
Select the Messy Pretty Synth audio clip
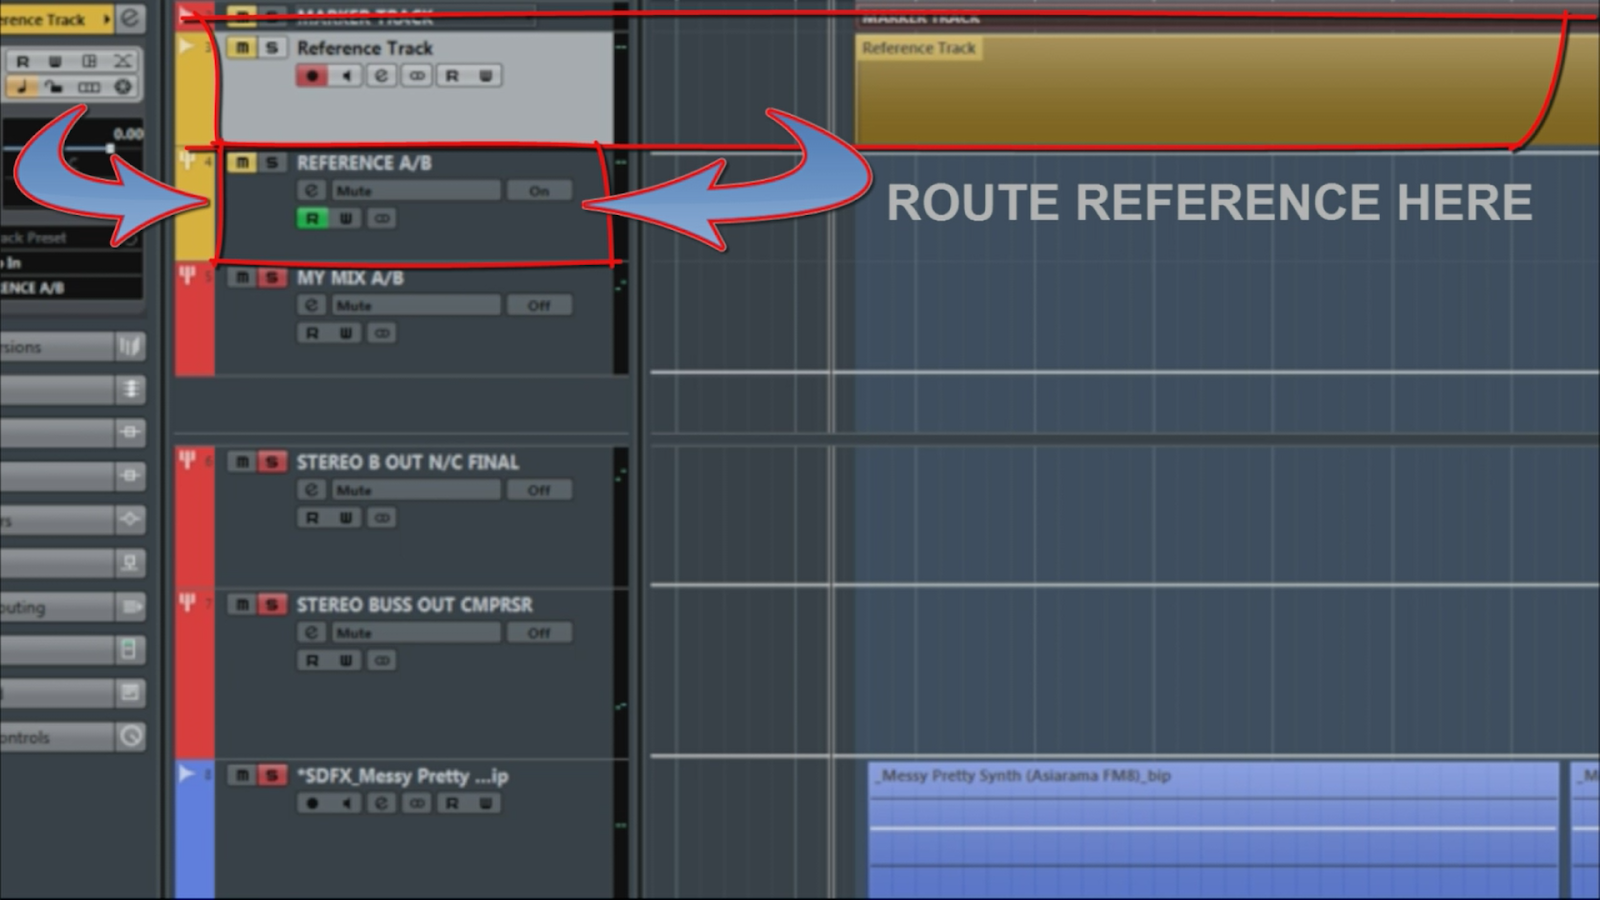click(1213, 830)
